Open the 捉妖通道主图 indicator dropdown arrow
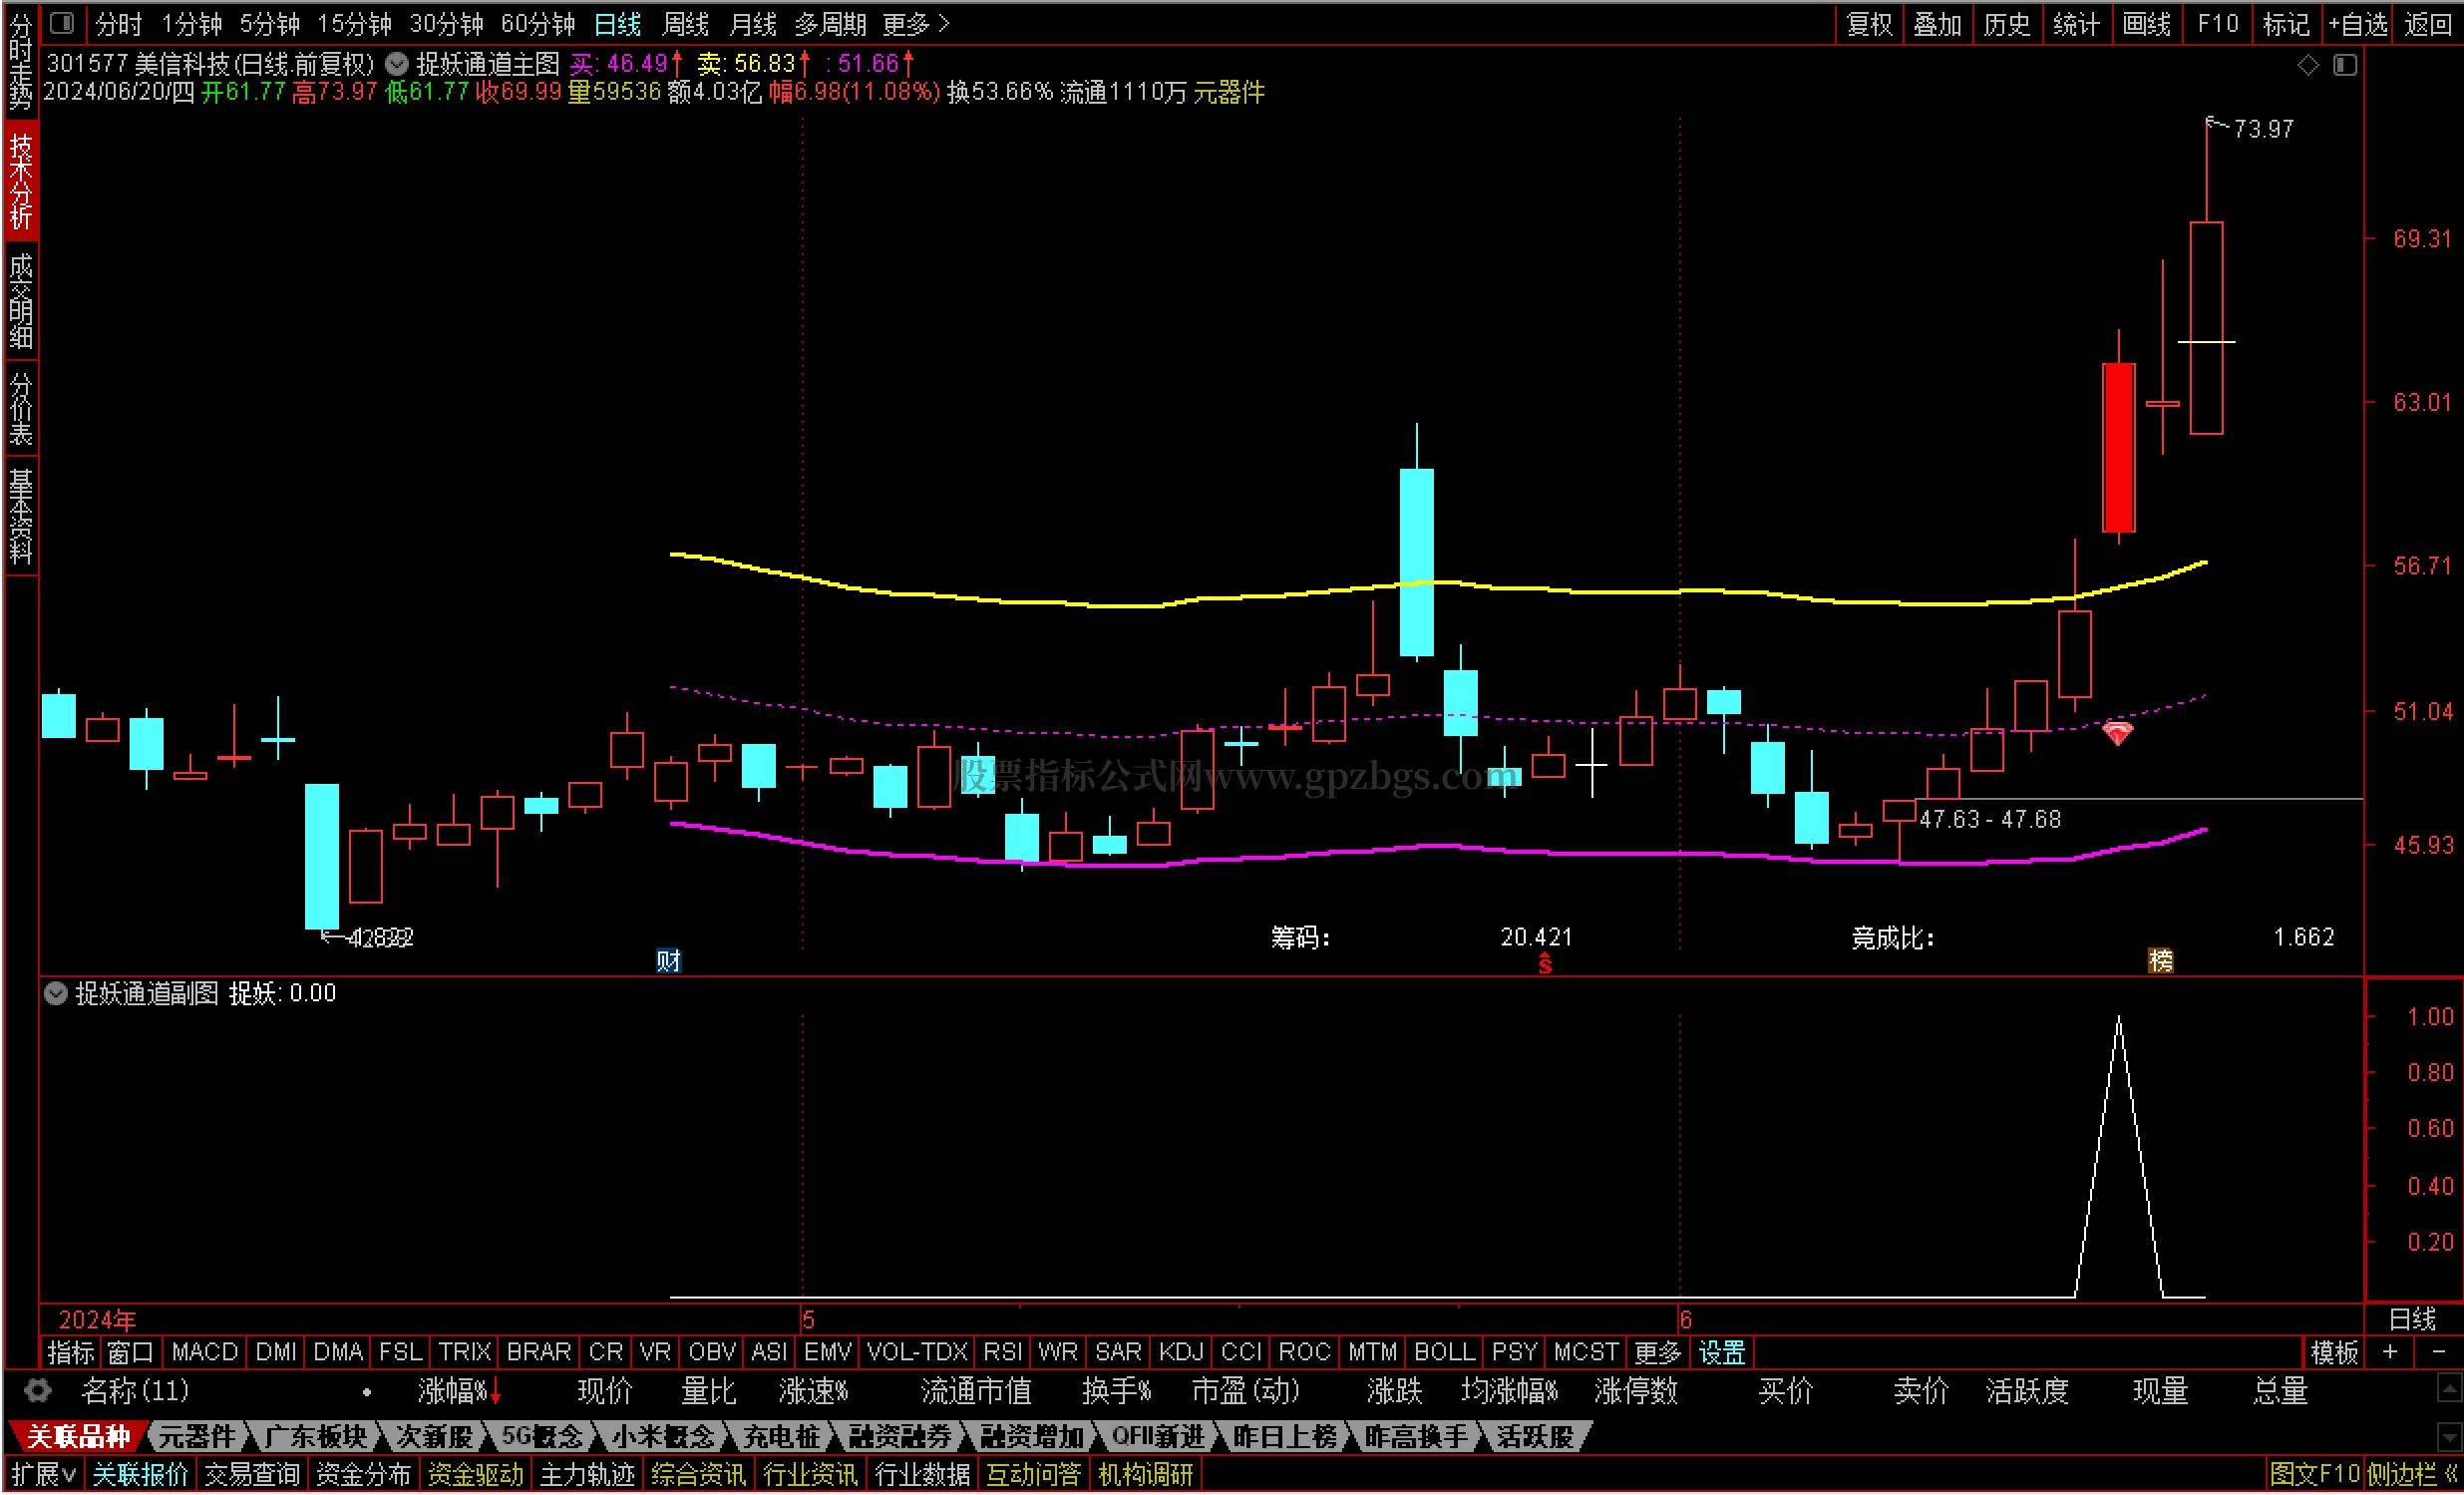This screenshot has height=1495, width=2464. 397,64
